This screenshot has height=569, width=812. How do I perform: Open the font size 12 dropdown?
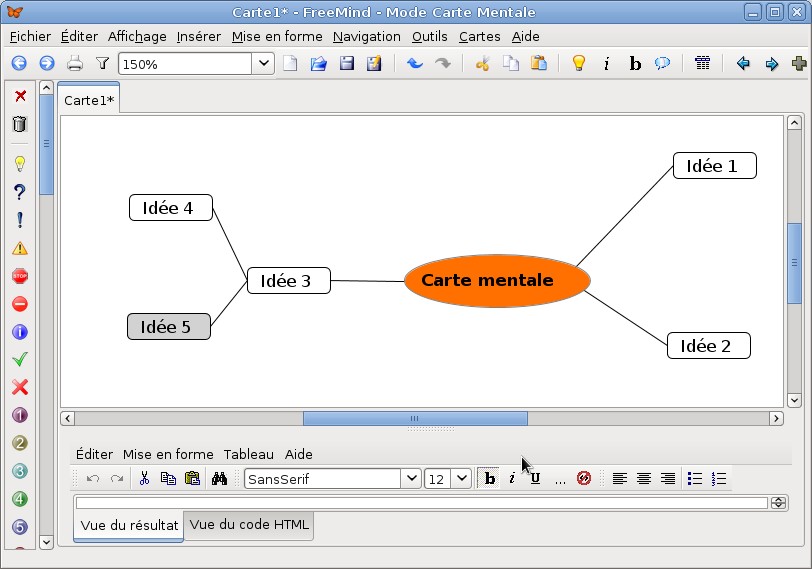point(461,479)
